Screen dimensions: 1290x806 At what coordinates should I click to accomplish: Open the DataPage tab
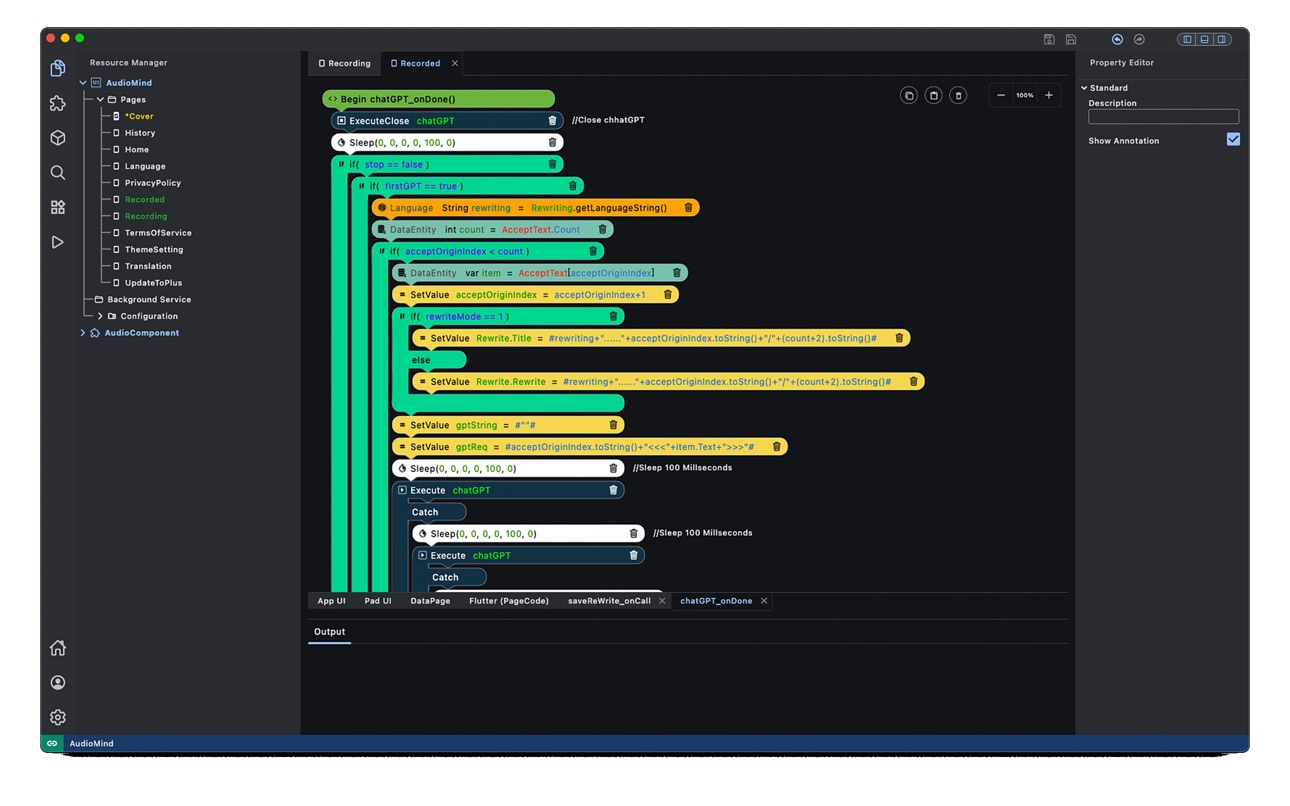click(430, 601)
